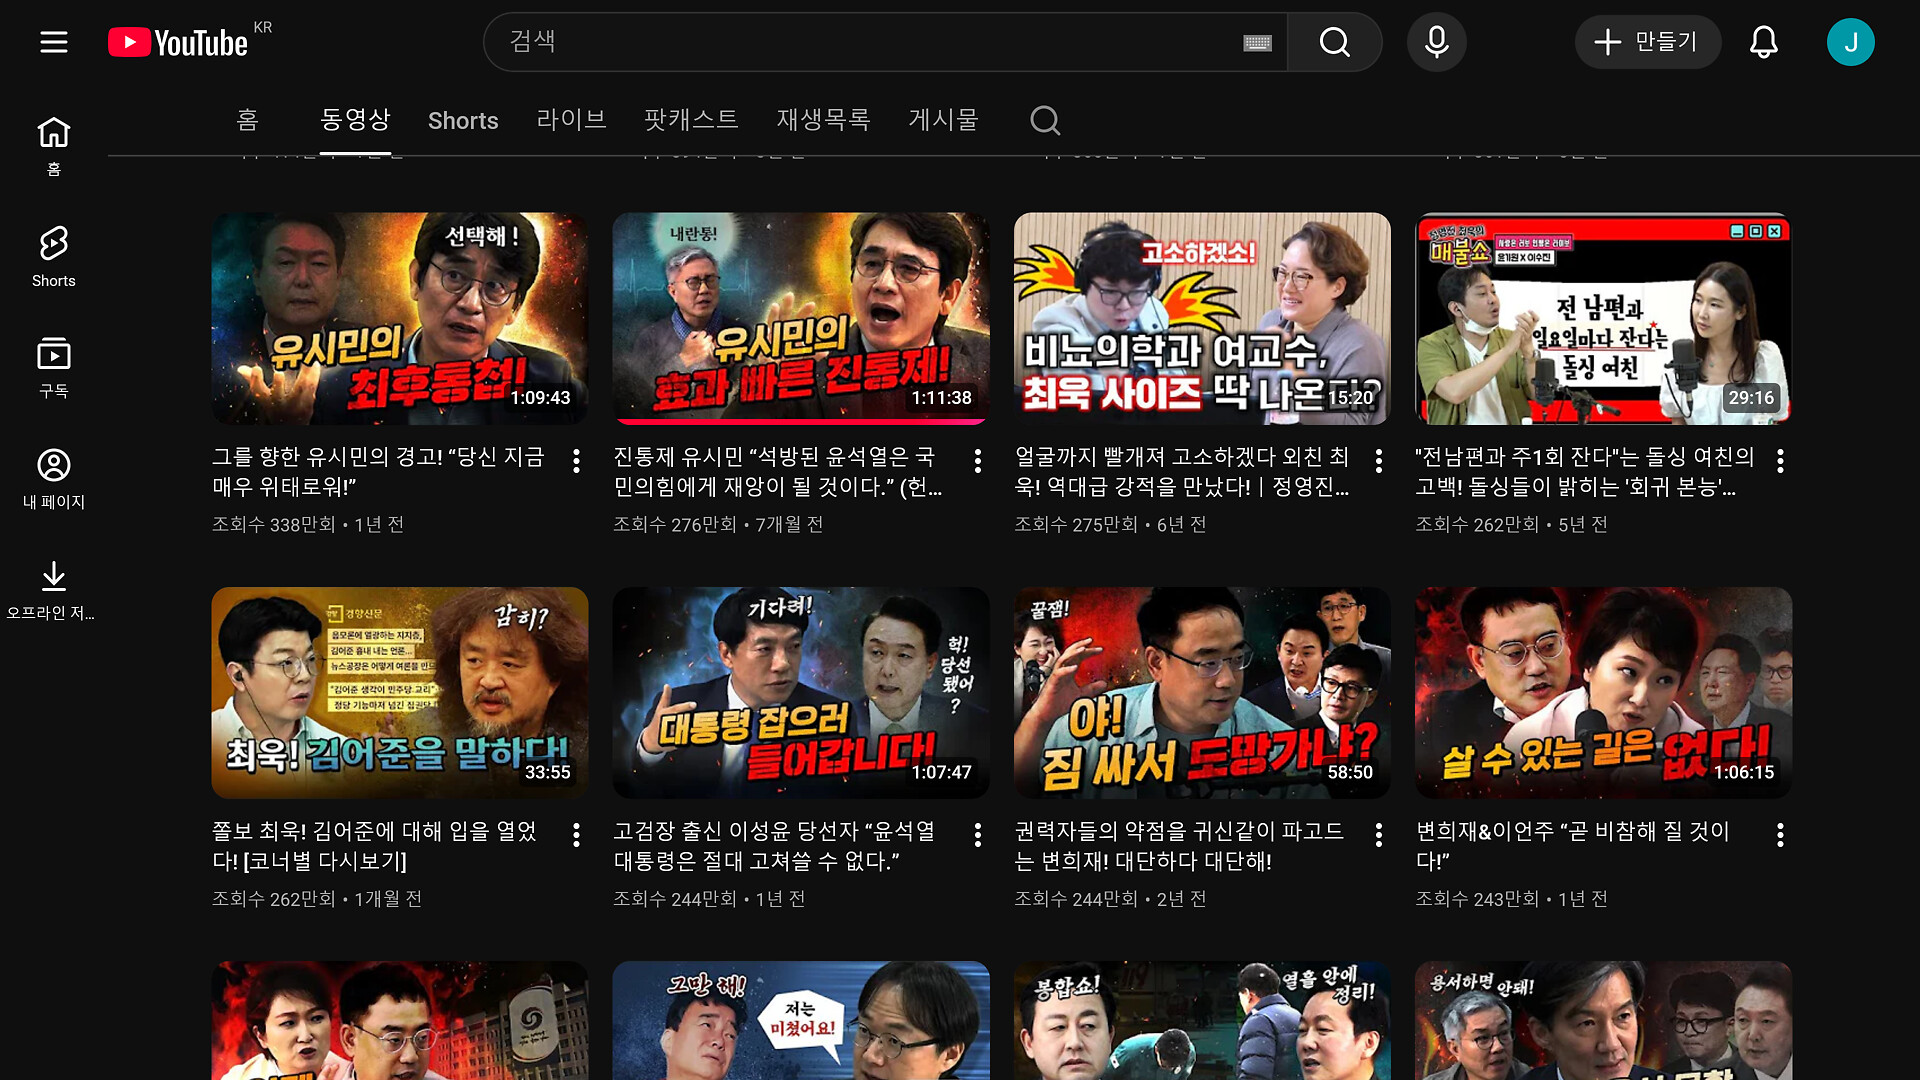The image size is (1920, 1080).
Task: Open the notifications bell
Action: pyautogui.click(x=1763, y=42)
